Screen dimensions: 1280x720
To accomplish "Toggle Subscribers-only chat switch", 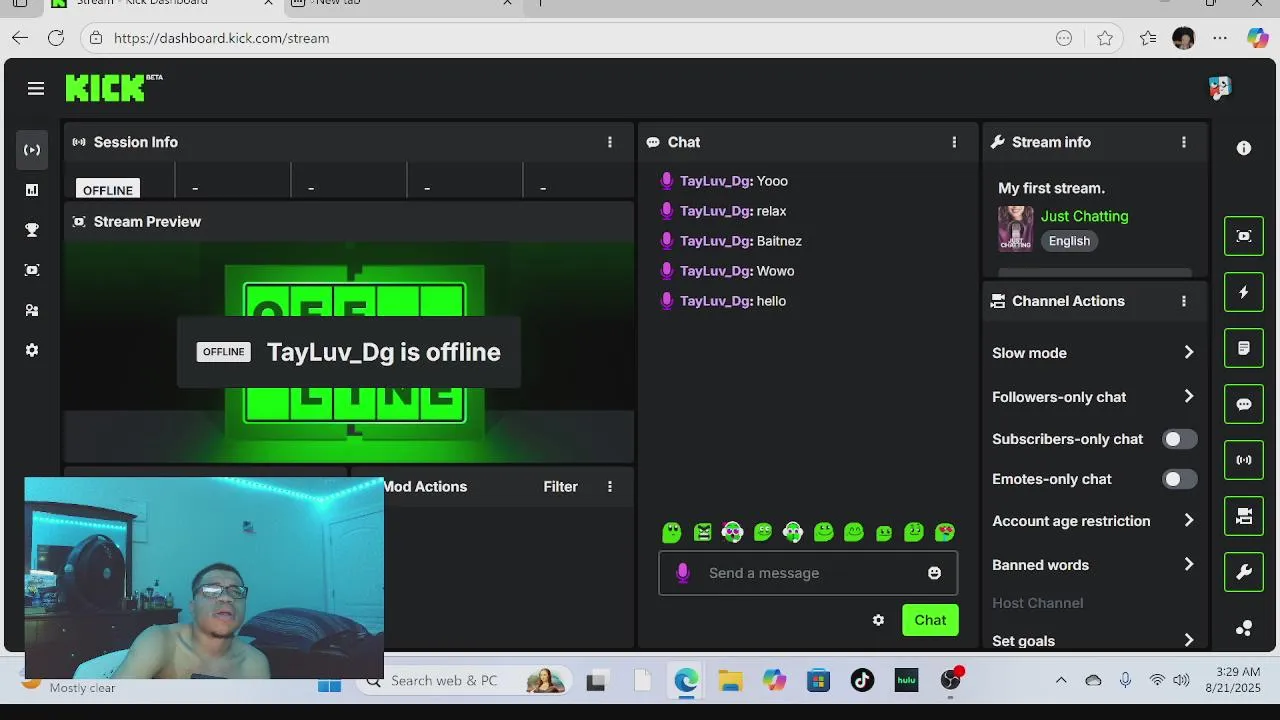I will click(1179, 439).
